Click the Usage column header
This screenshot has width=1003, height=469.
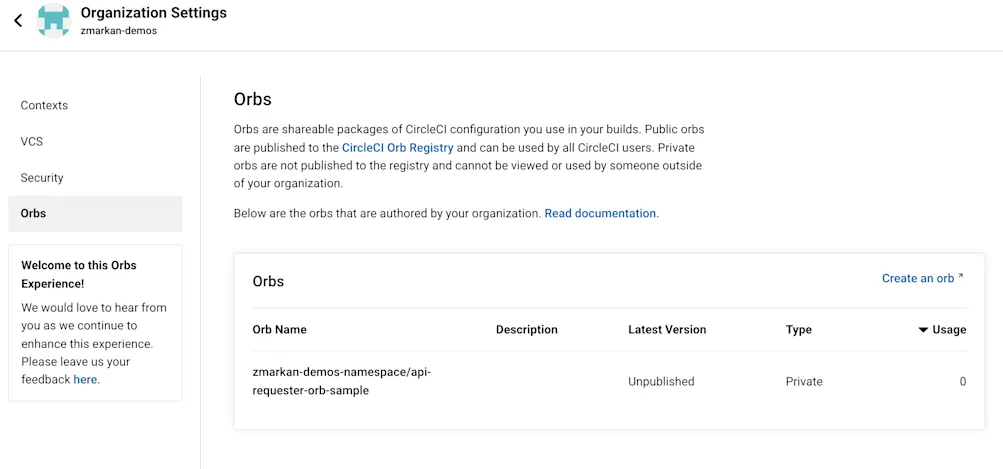[x=949, y=330]
